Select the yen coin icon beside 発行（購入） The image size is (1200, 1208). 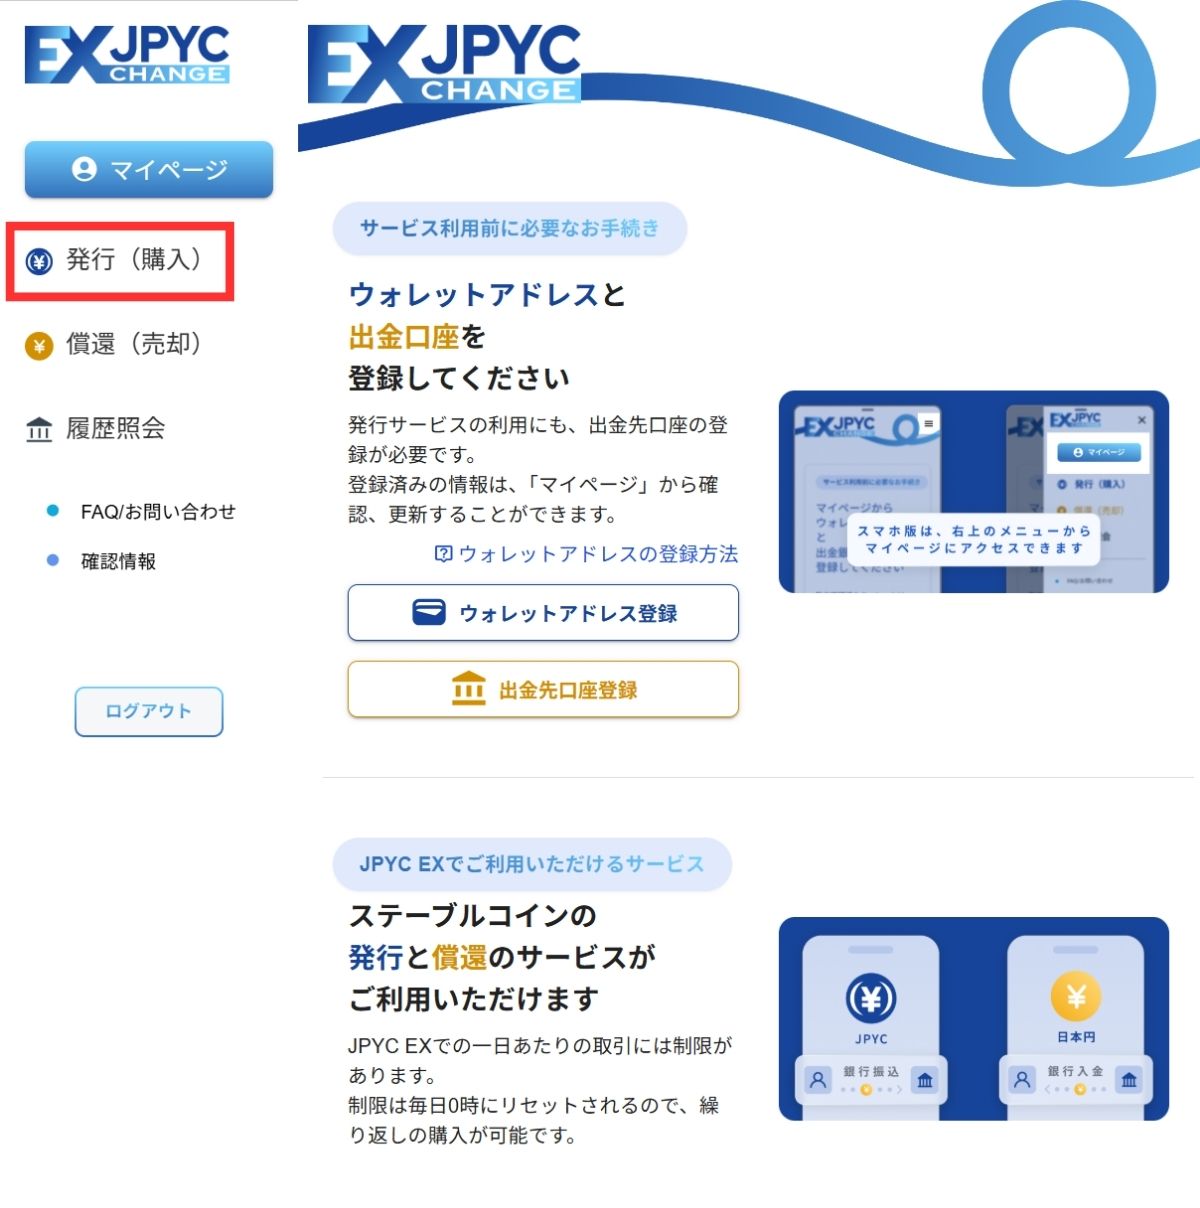tap(38, 263)
